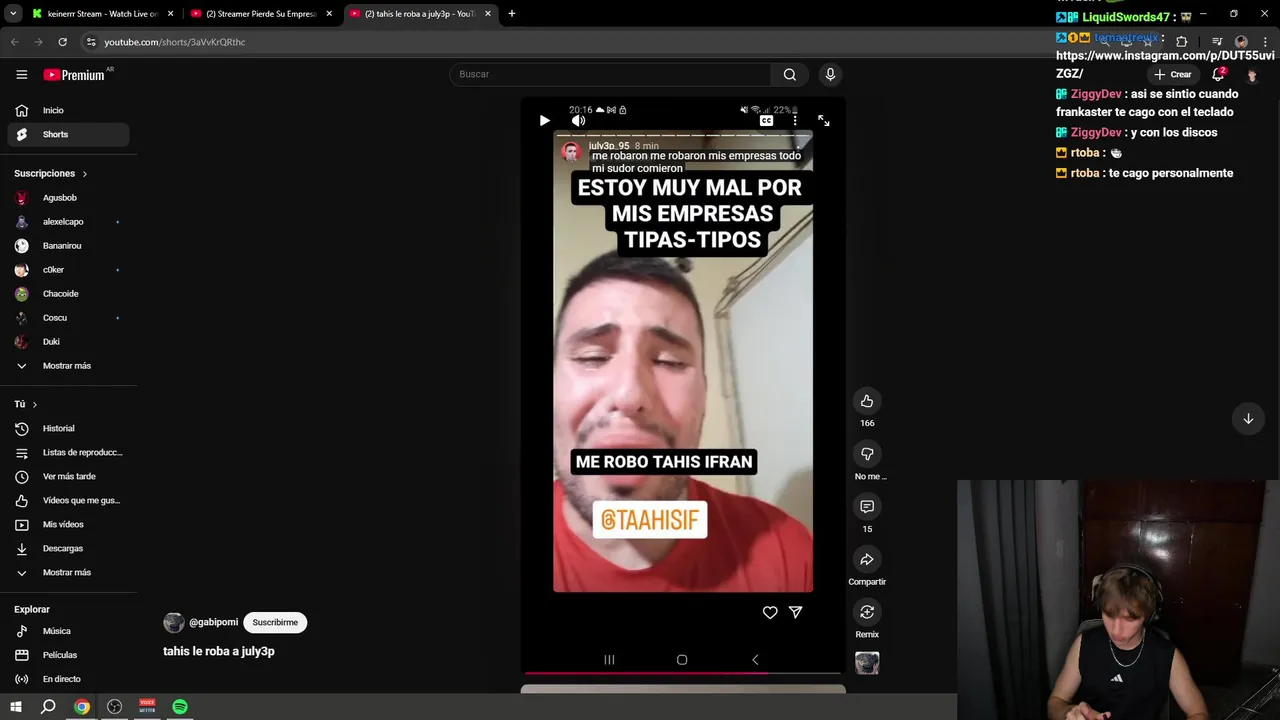
Task: Open the sound source thumbnail
Action: [x=867, y=663]
